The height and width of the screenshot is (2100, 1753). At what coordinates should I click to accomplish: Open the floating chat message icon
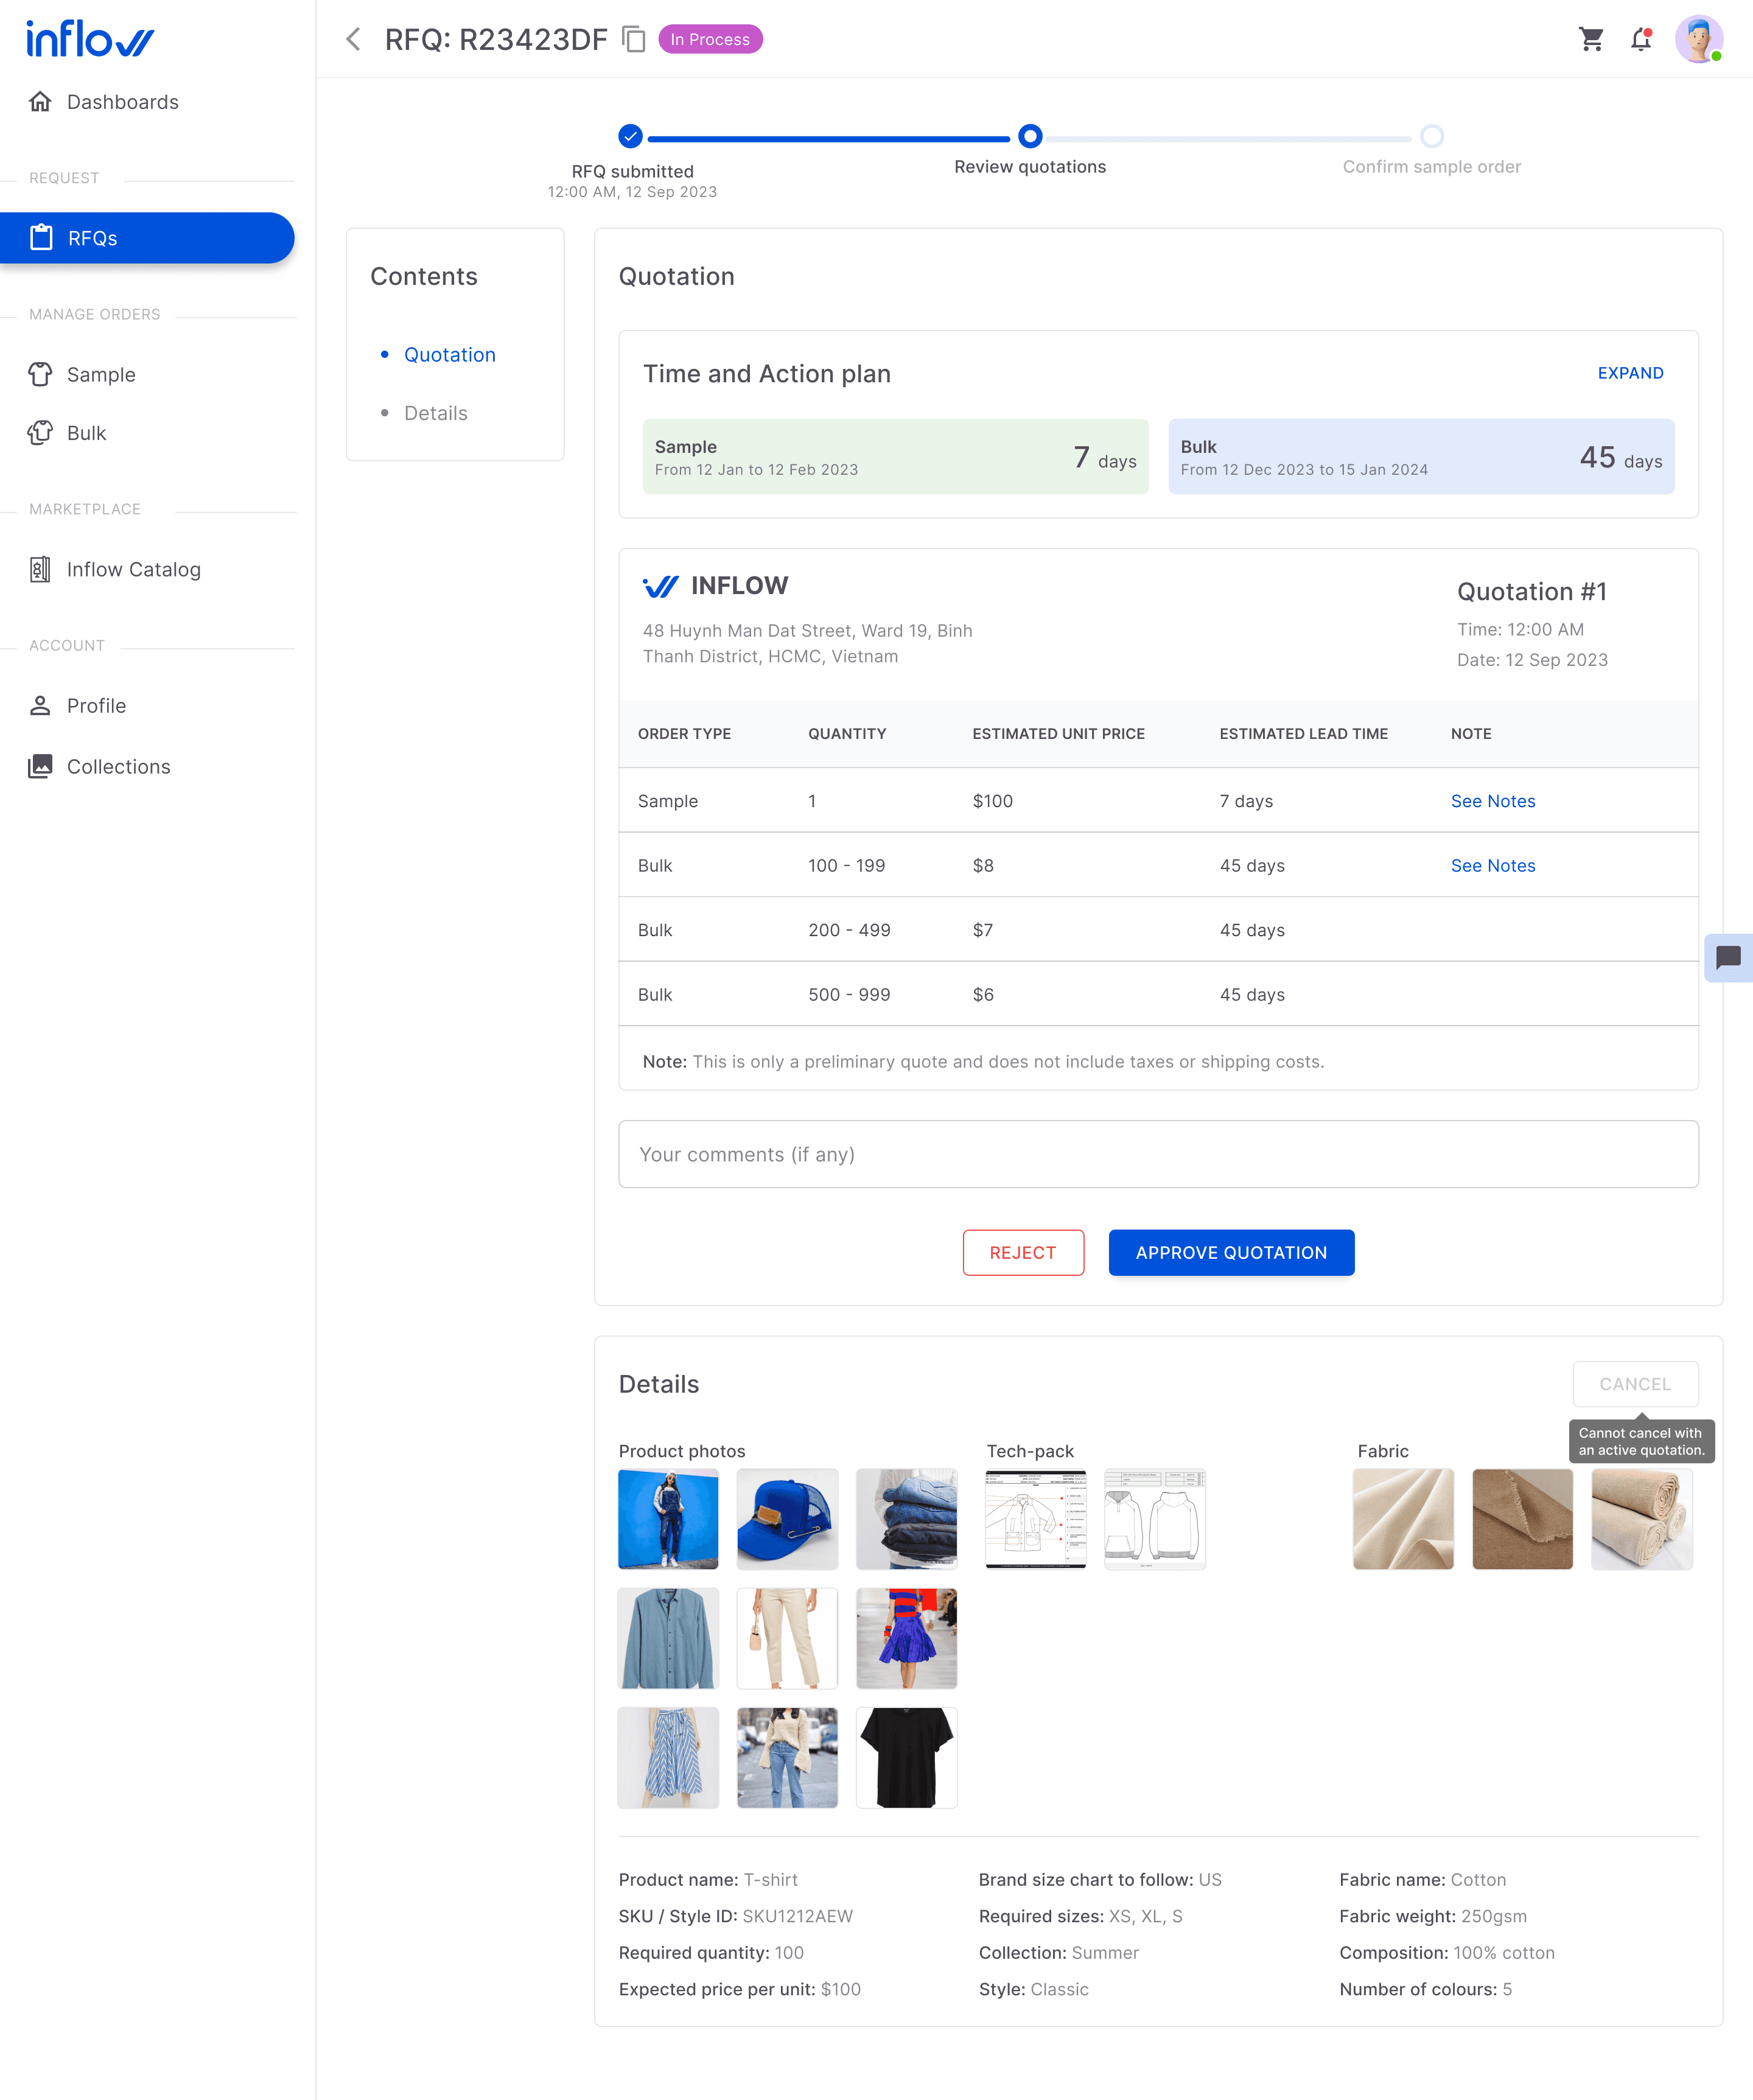1728,958
